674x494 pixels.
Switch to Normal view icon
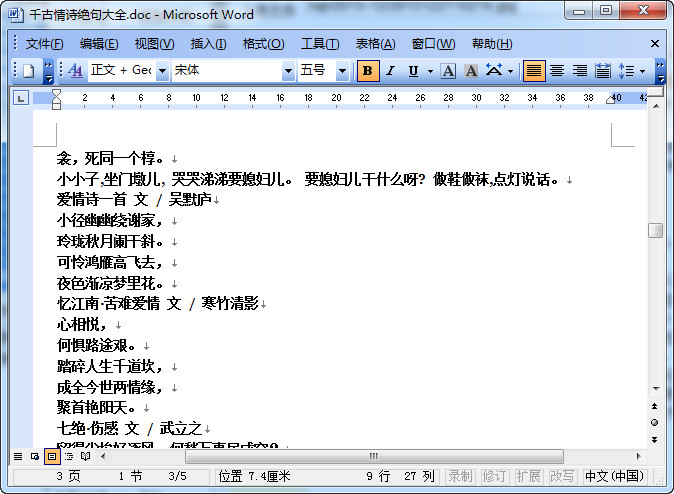(18, 456)
